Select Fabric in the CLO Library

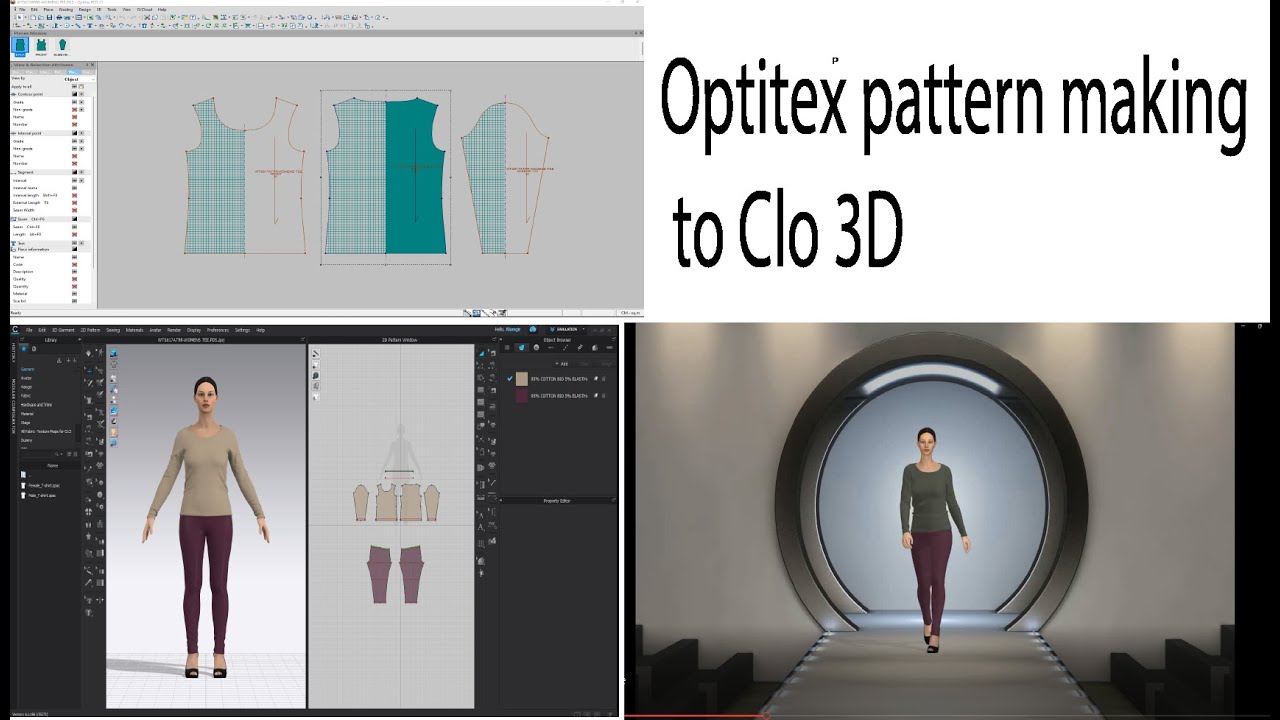click(26, 396)
